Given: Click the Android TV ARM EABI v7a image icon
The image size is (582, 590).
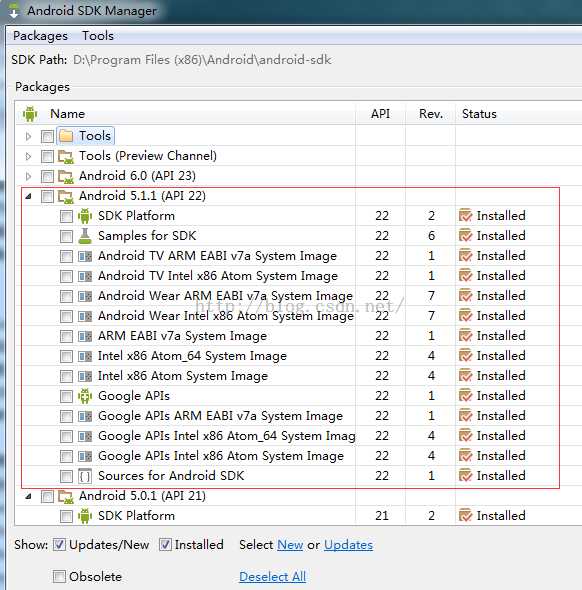Looking at the screenshot, I should pos(85,256).
